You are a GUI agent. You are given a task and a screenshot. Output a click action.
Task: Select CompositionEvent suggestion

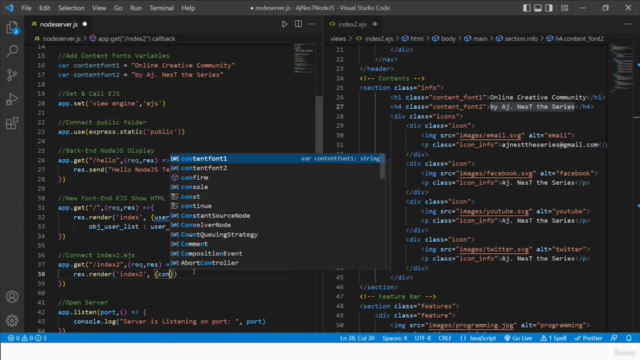point(276,253)
